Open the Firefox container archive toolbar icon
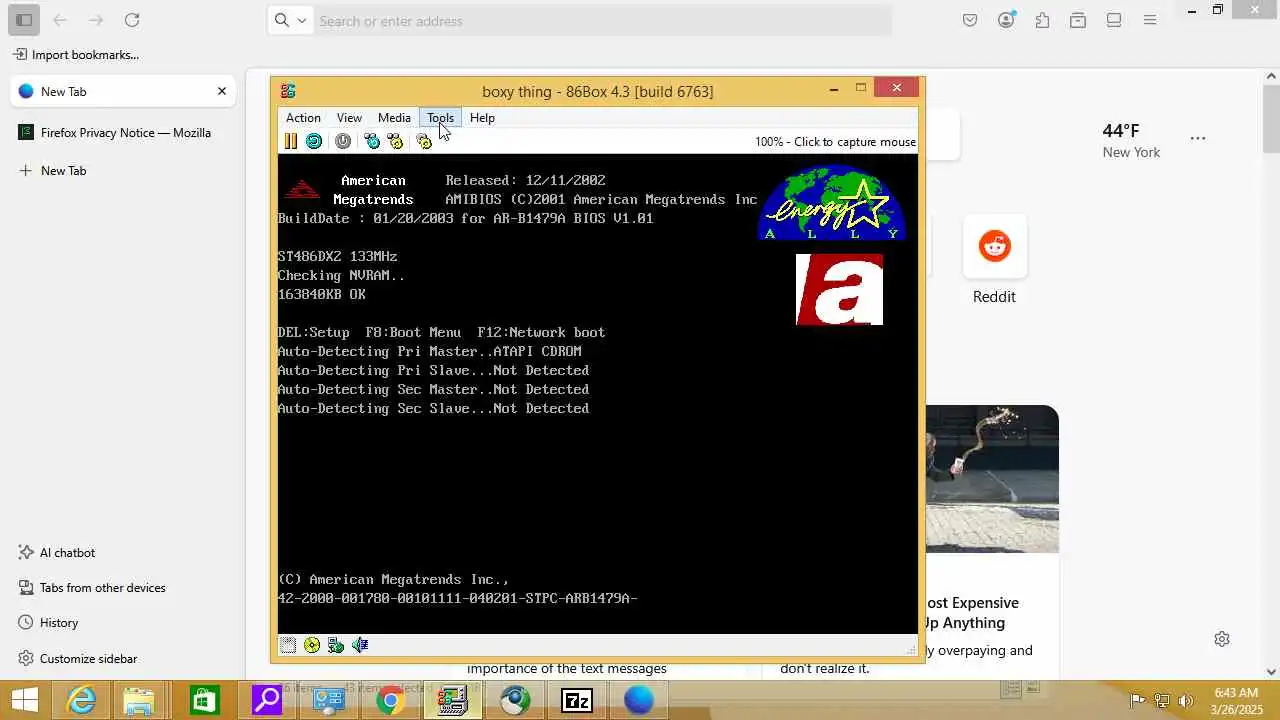This screenshot has width=1280, height=720. pyautogui.click(x=1078, y=20)
